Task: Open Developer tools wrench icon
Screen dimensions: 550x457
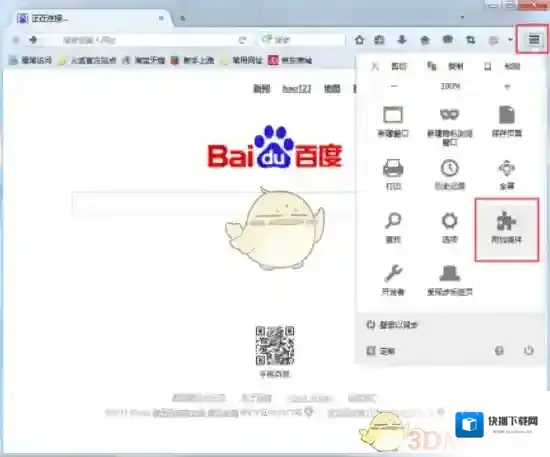Action: pos(393,280)
